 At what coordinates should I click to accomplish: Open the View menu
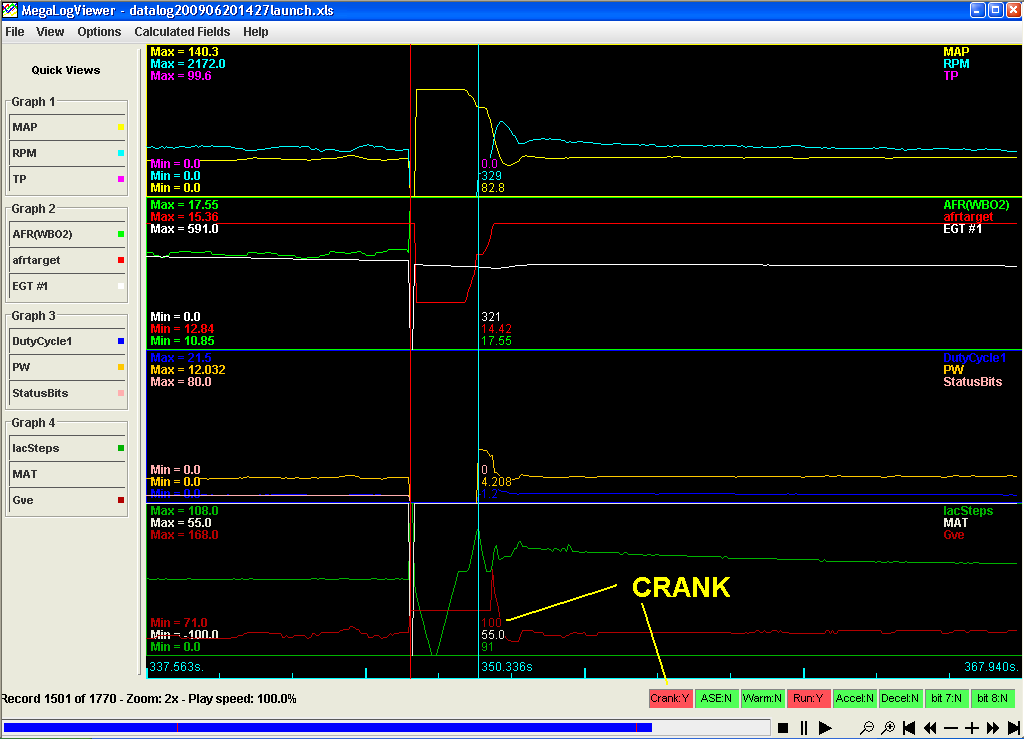click(50, 31)
